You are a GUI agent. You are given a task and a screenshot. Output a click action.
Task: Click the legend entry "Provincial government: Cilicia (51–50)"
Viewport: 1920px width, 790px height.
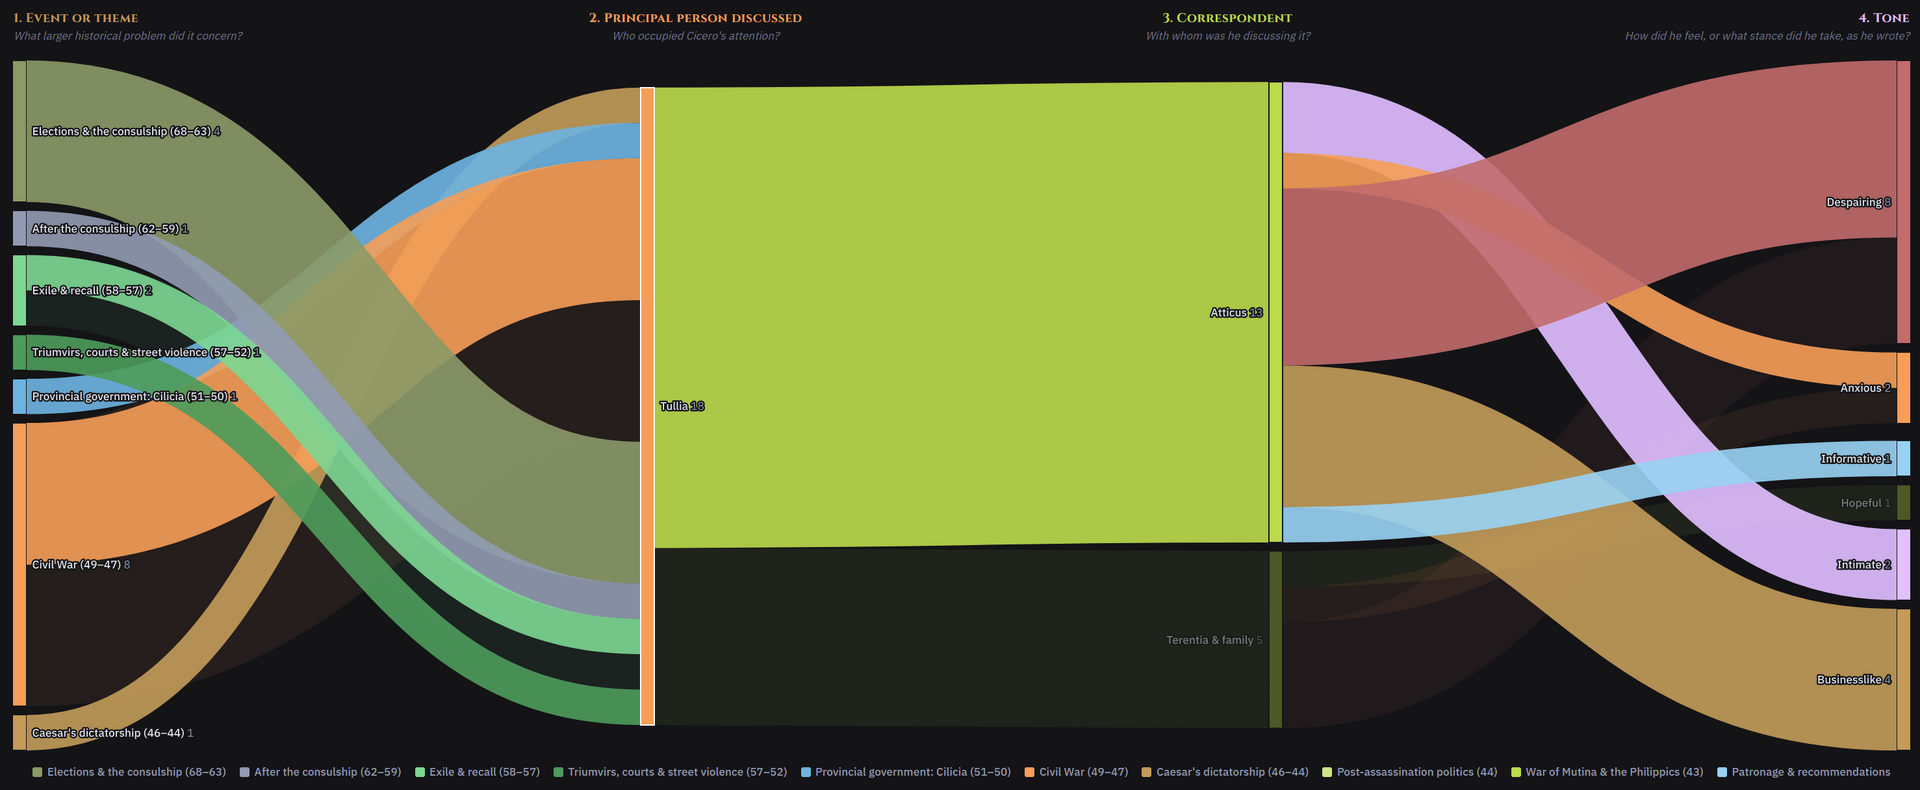[x=906, y=772]
